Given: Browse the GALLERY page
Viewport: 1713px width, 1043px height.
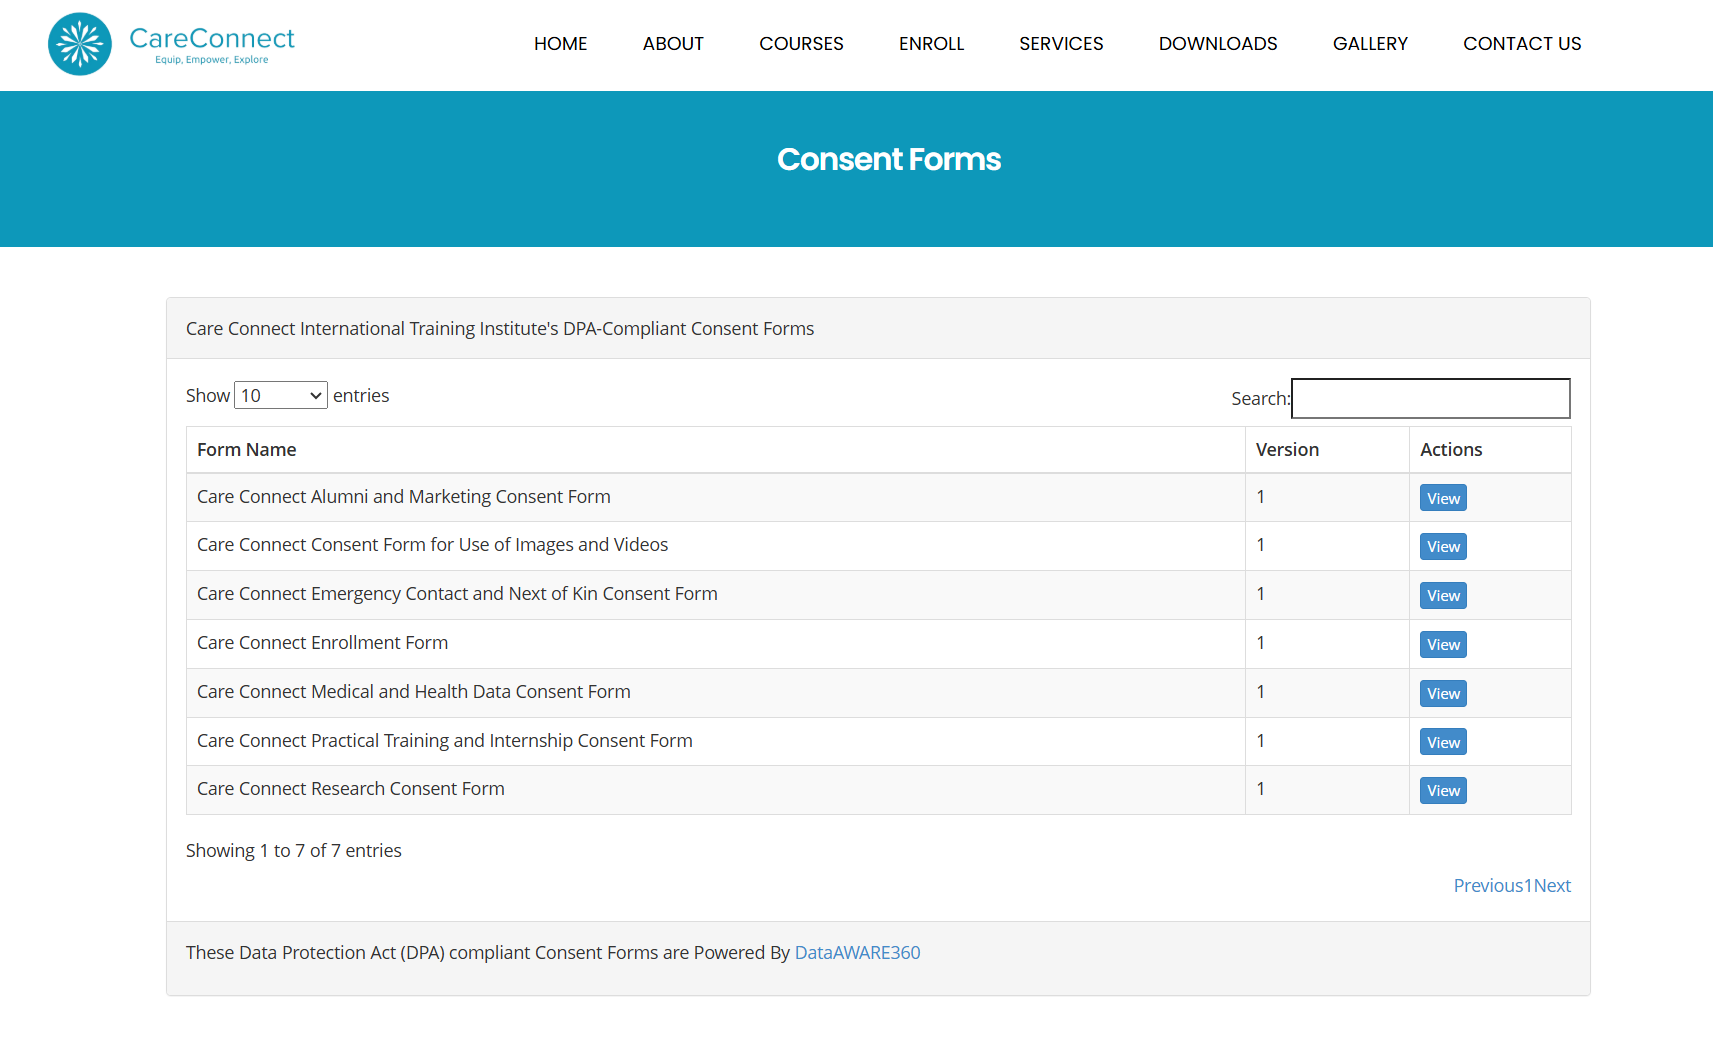Looking at the screenshot, I should coord(1370,43).
